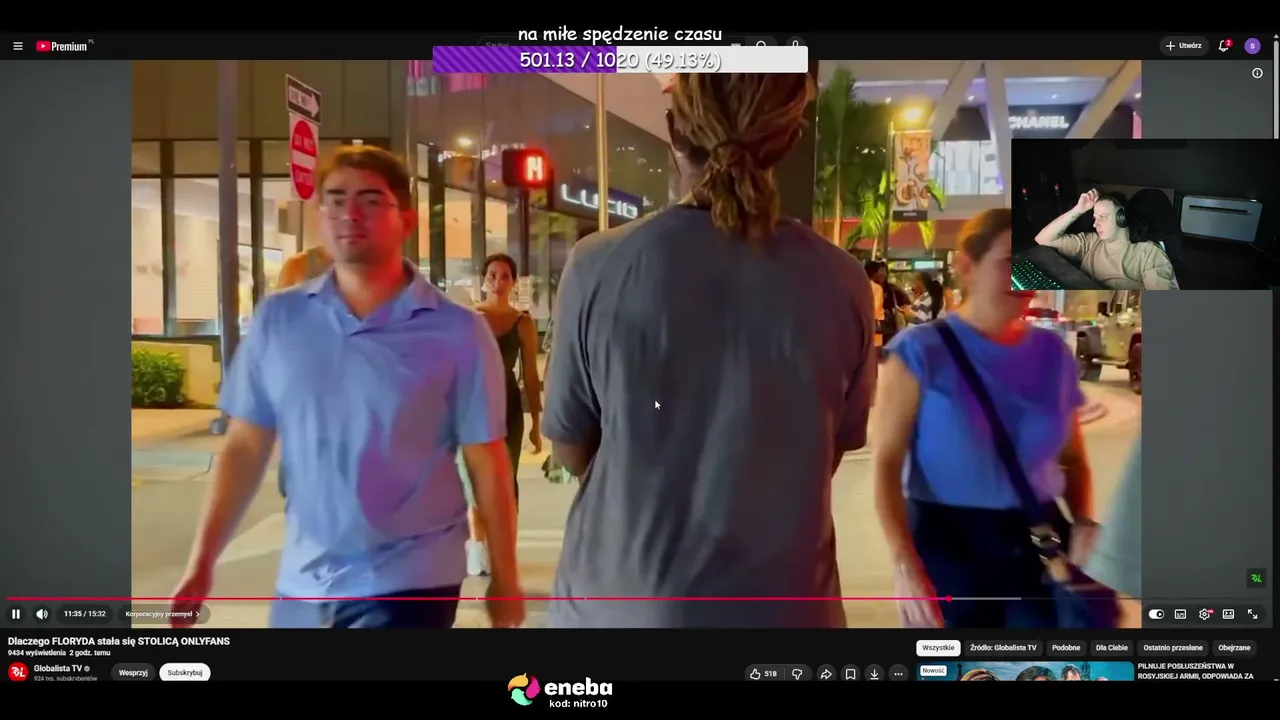Image resolution: width=1280 pixels, height=720 pixels.
Task: Download the video
Action: pyautogui.click(x=874, y=674)
